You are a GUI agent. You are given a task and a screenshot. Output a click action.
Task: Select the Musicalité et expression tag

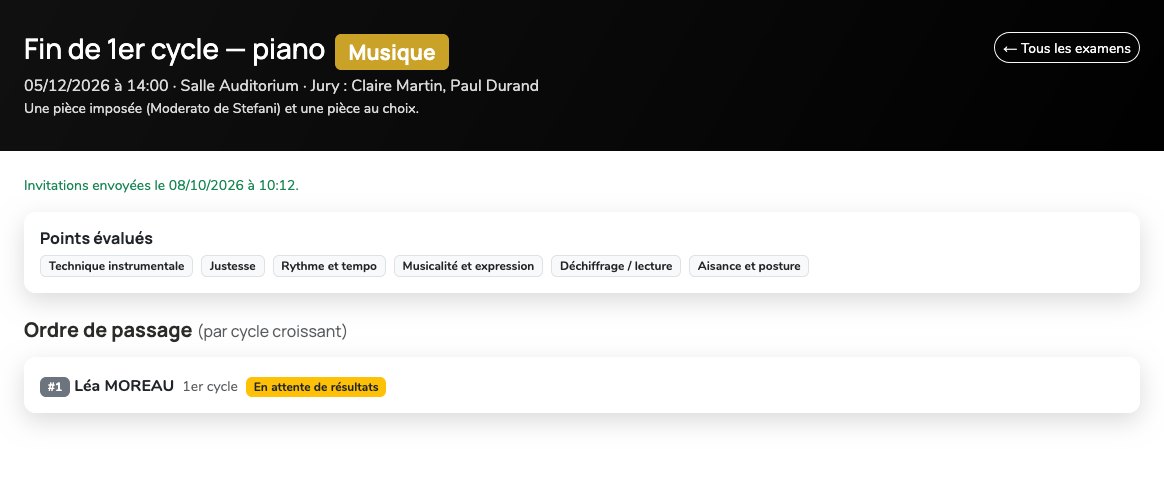tap(468, 266)
